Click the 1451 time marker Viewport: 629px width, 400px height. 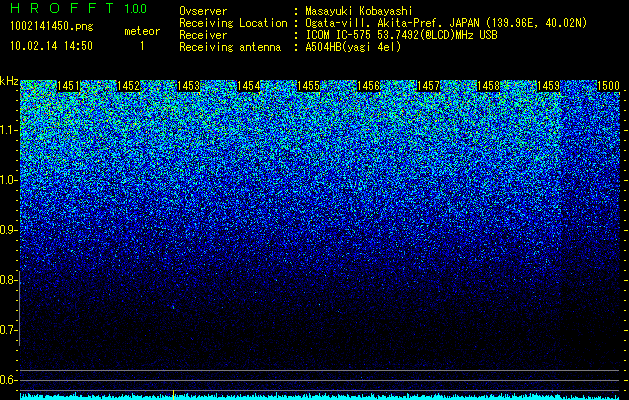coord(69,86)
